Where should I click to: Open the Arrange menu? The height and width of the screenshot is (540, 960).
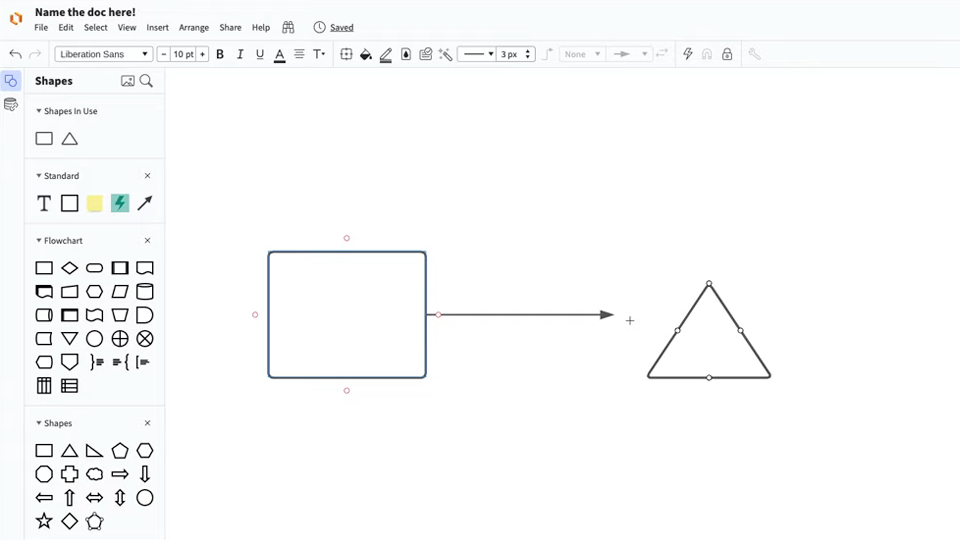[194, 28]
